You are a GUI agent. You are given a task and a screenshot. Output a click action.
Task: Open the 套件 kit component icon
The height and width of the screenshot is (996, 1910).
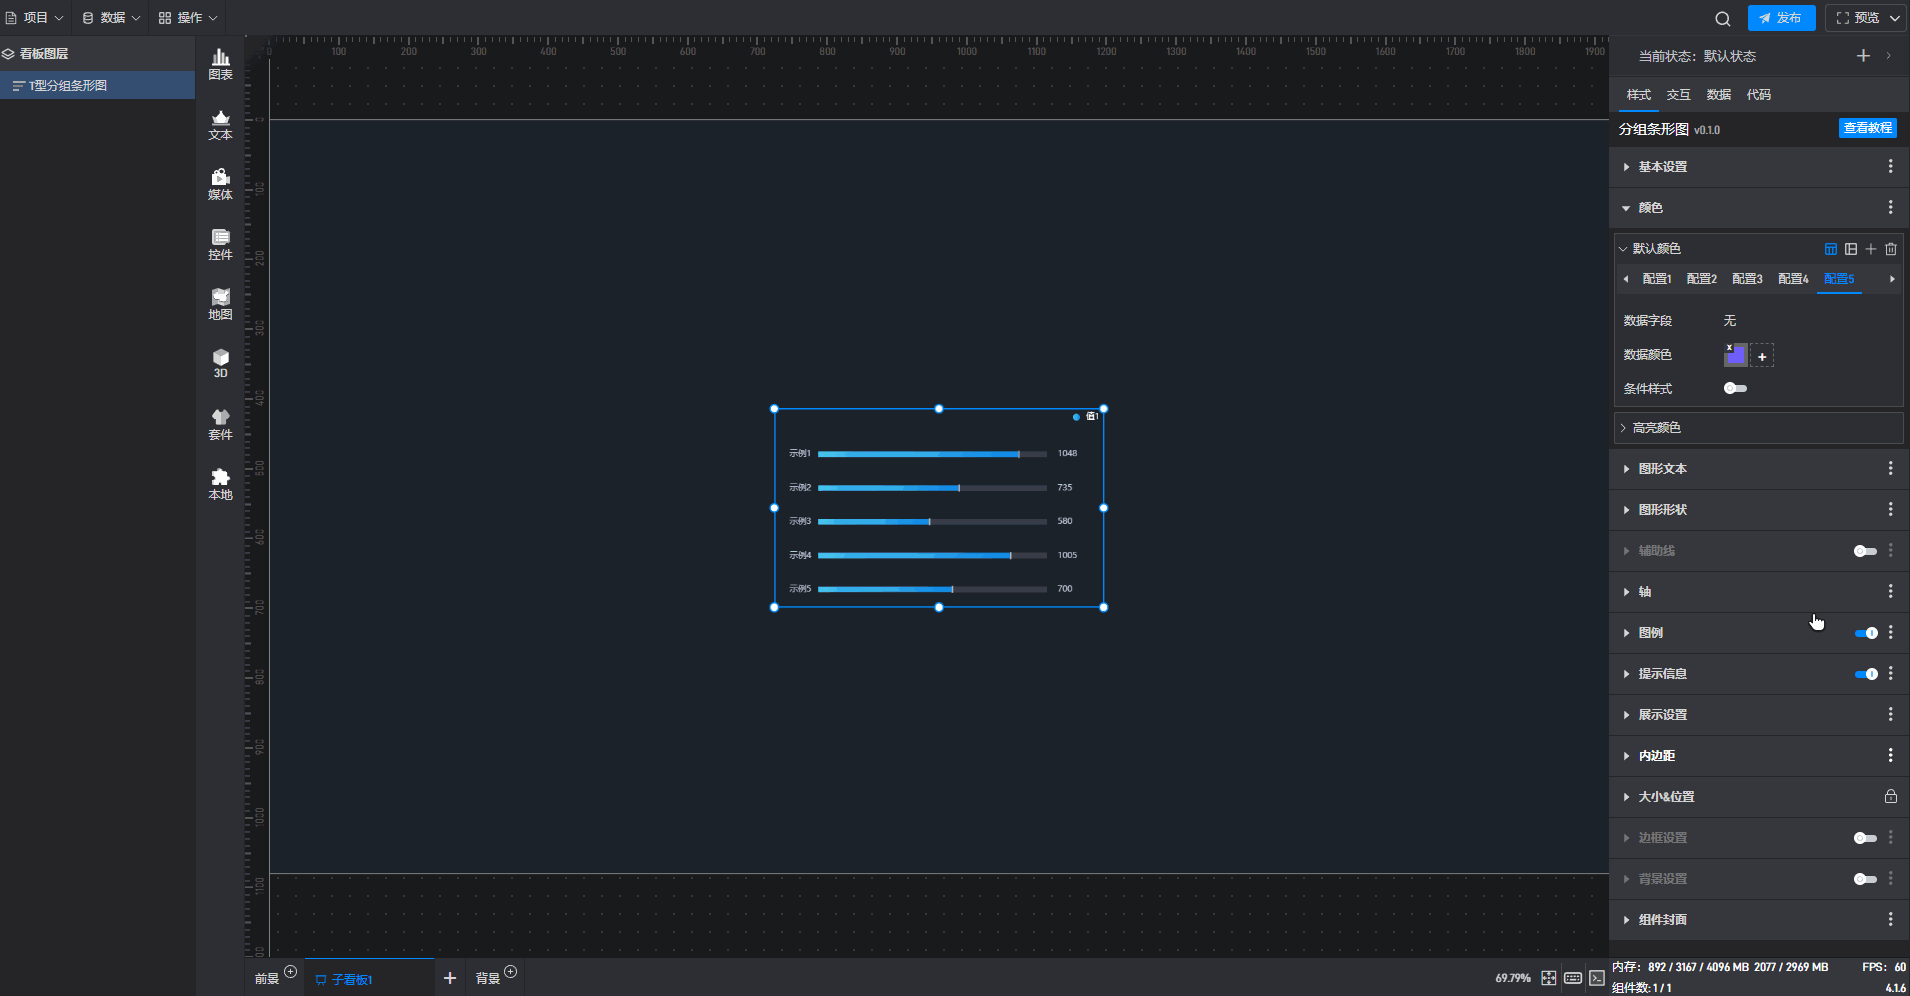point(220,424)
